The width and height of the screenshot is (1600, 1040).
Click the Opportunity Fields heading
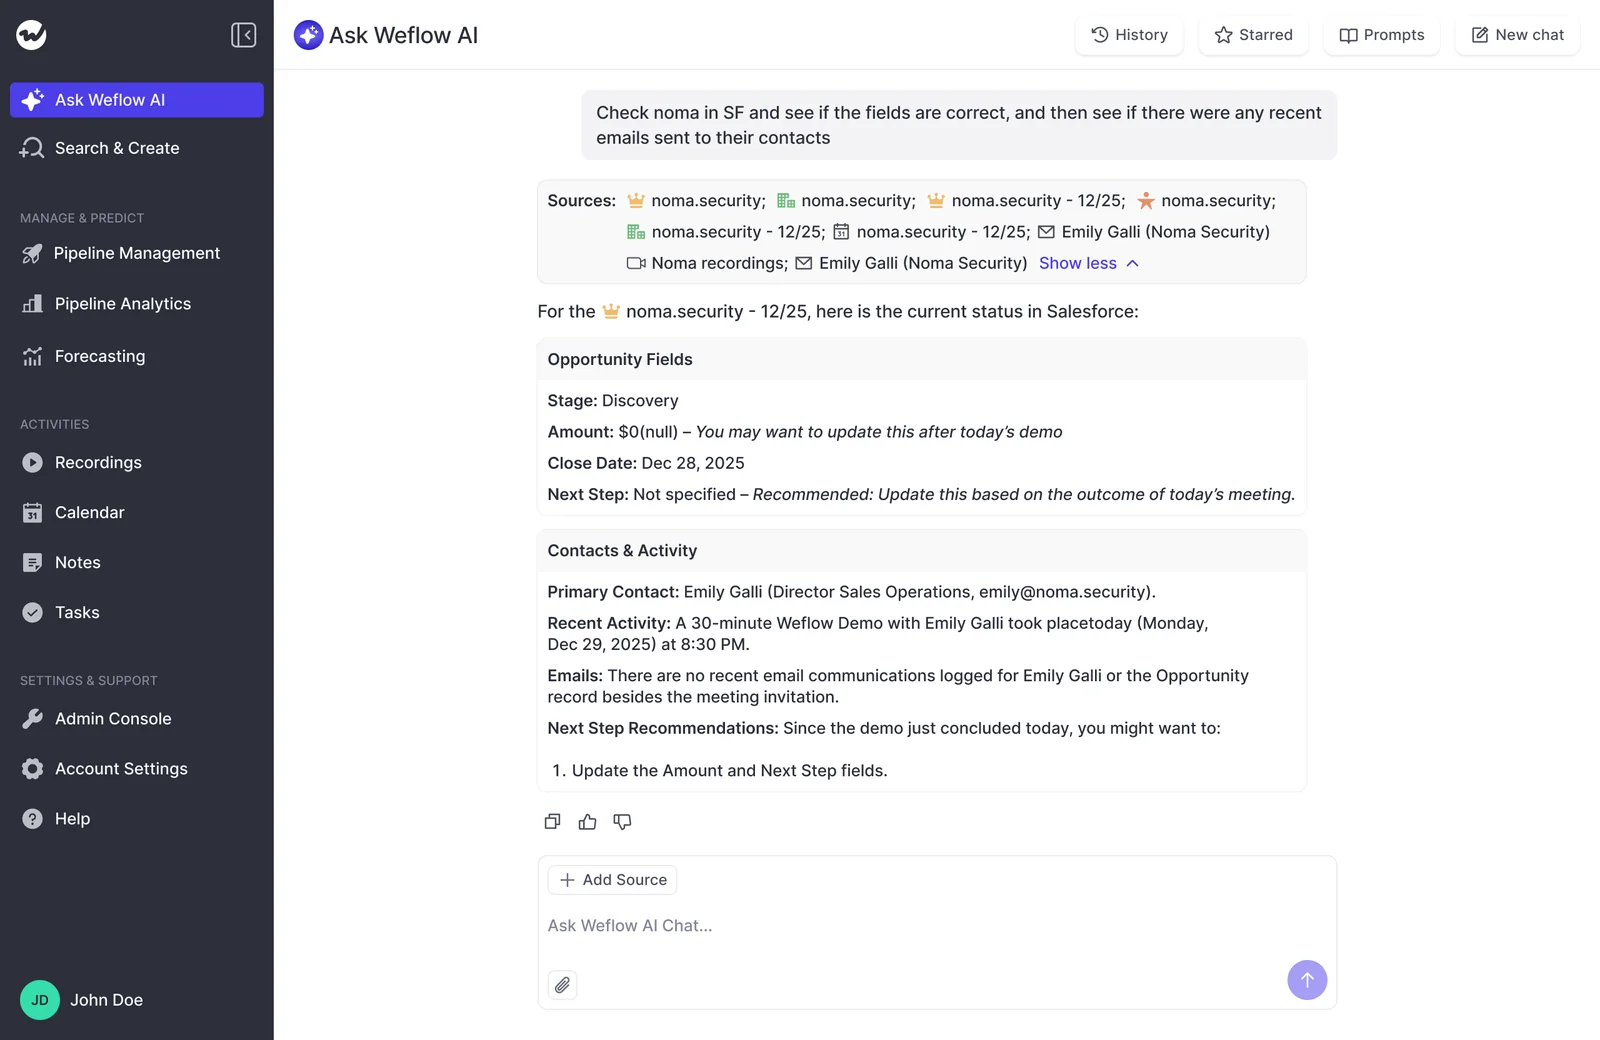620,359
